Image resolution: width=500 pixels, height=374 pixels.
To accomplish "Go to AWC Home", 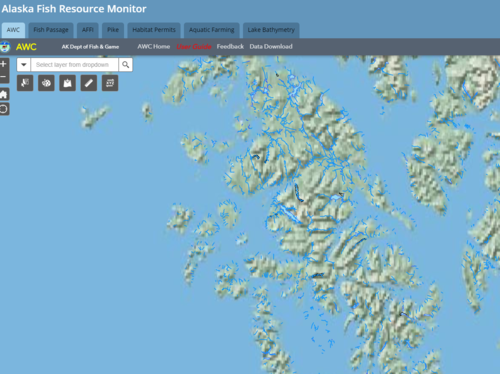I will [x=154, y=47].
